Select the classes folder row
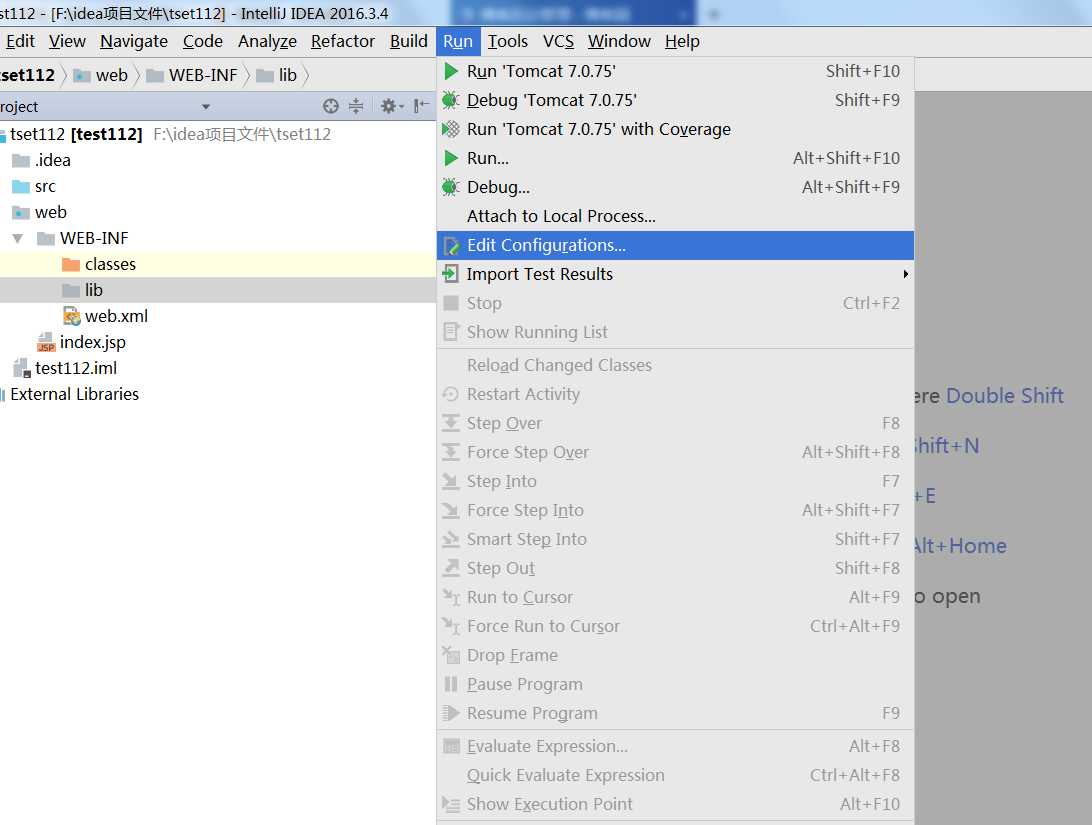 pyautogui.click(x=217, y=265)
